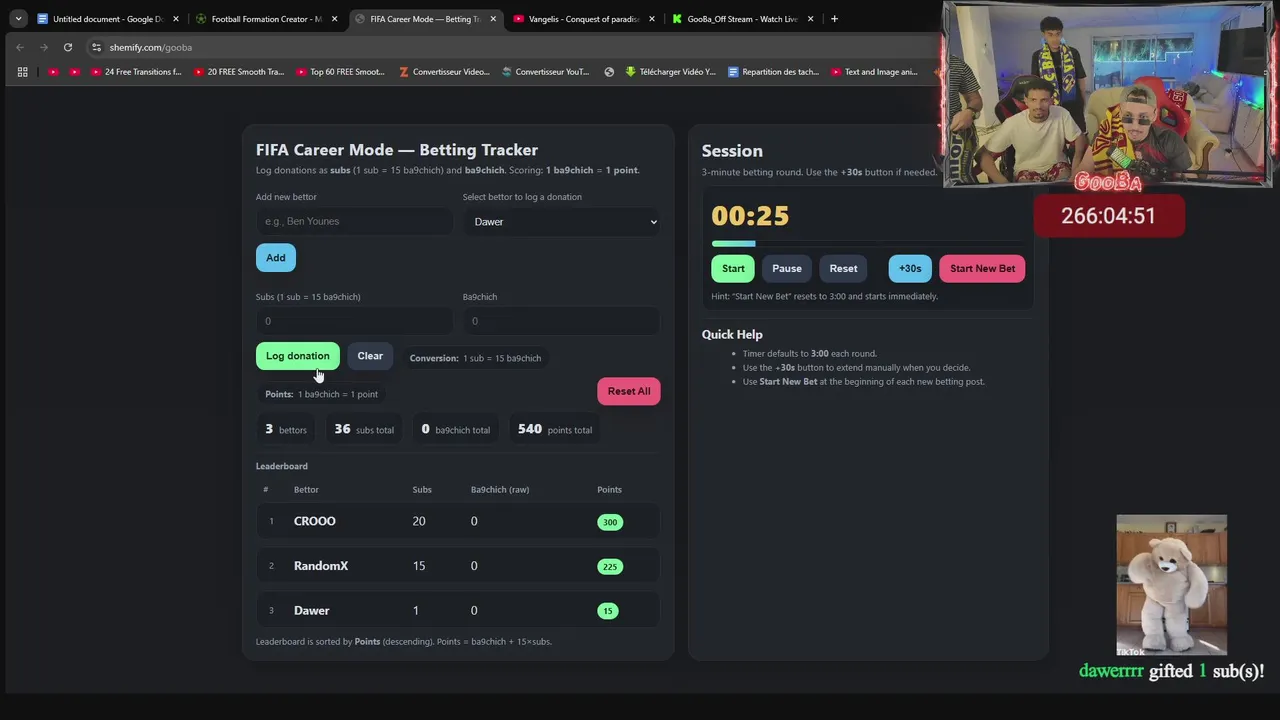The height and width of the screenshot is (720, 1280).
Task: Click the browser forward arrow
Action: click(x=44, y=47)
